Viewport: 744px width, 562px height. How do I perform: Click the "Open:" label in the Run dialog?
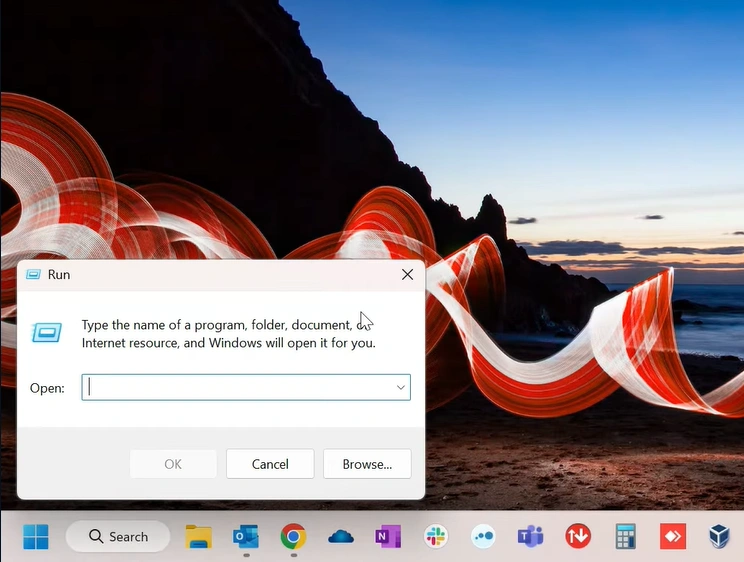47,388
